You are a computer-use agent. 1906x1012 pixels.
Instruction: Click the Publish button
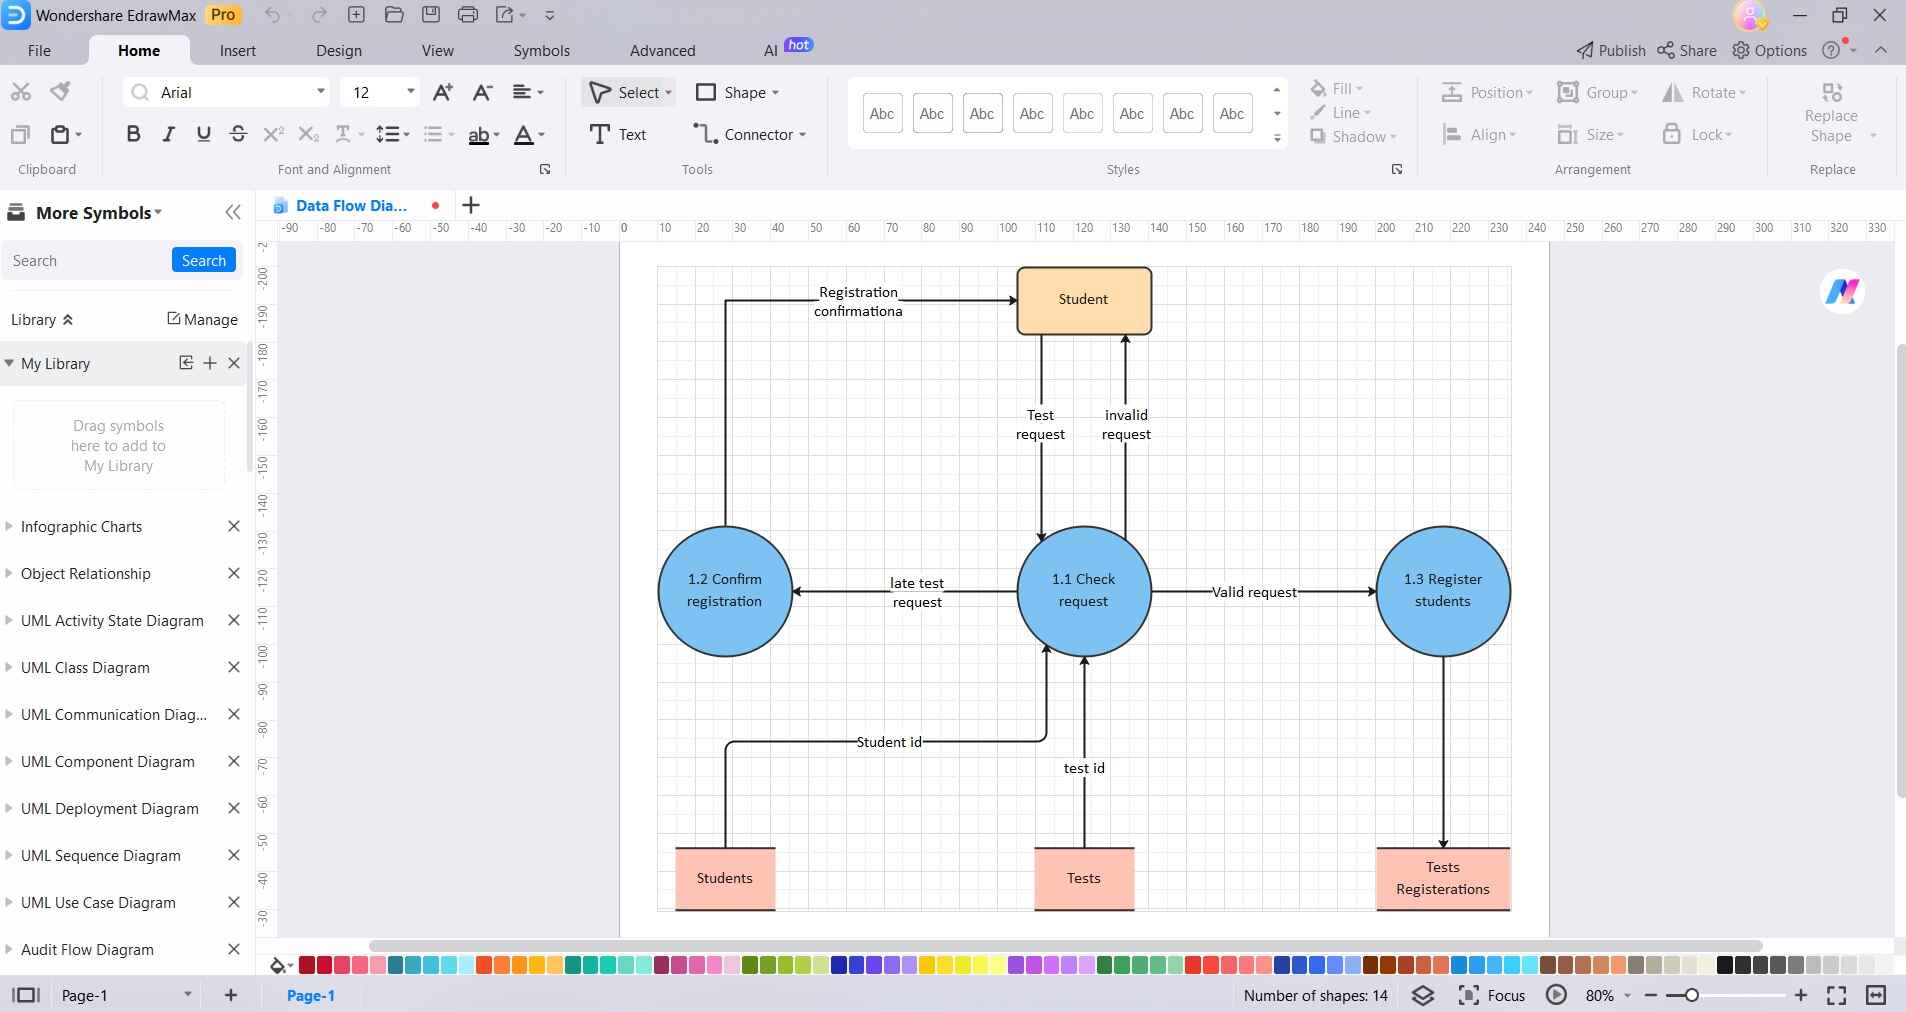pos(1610,50)
